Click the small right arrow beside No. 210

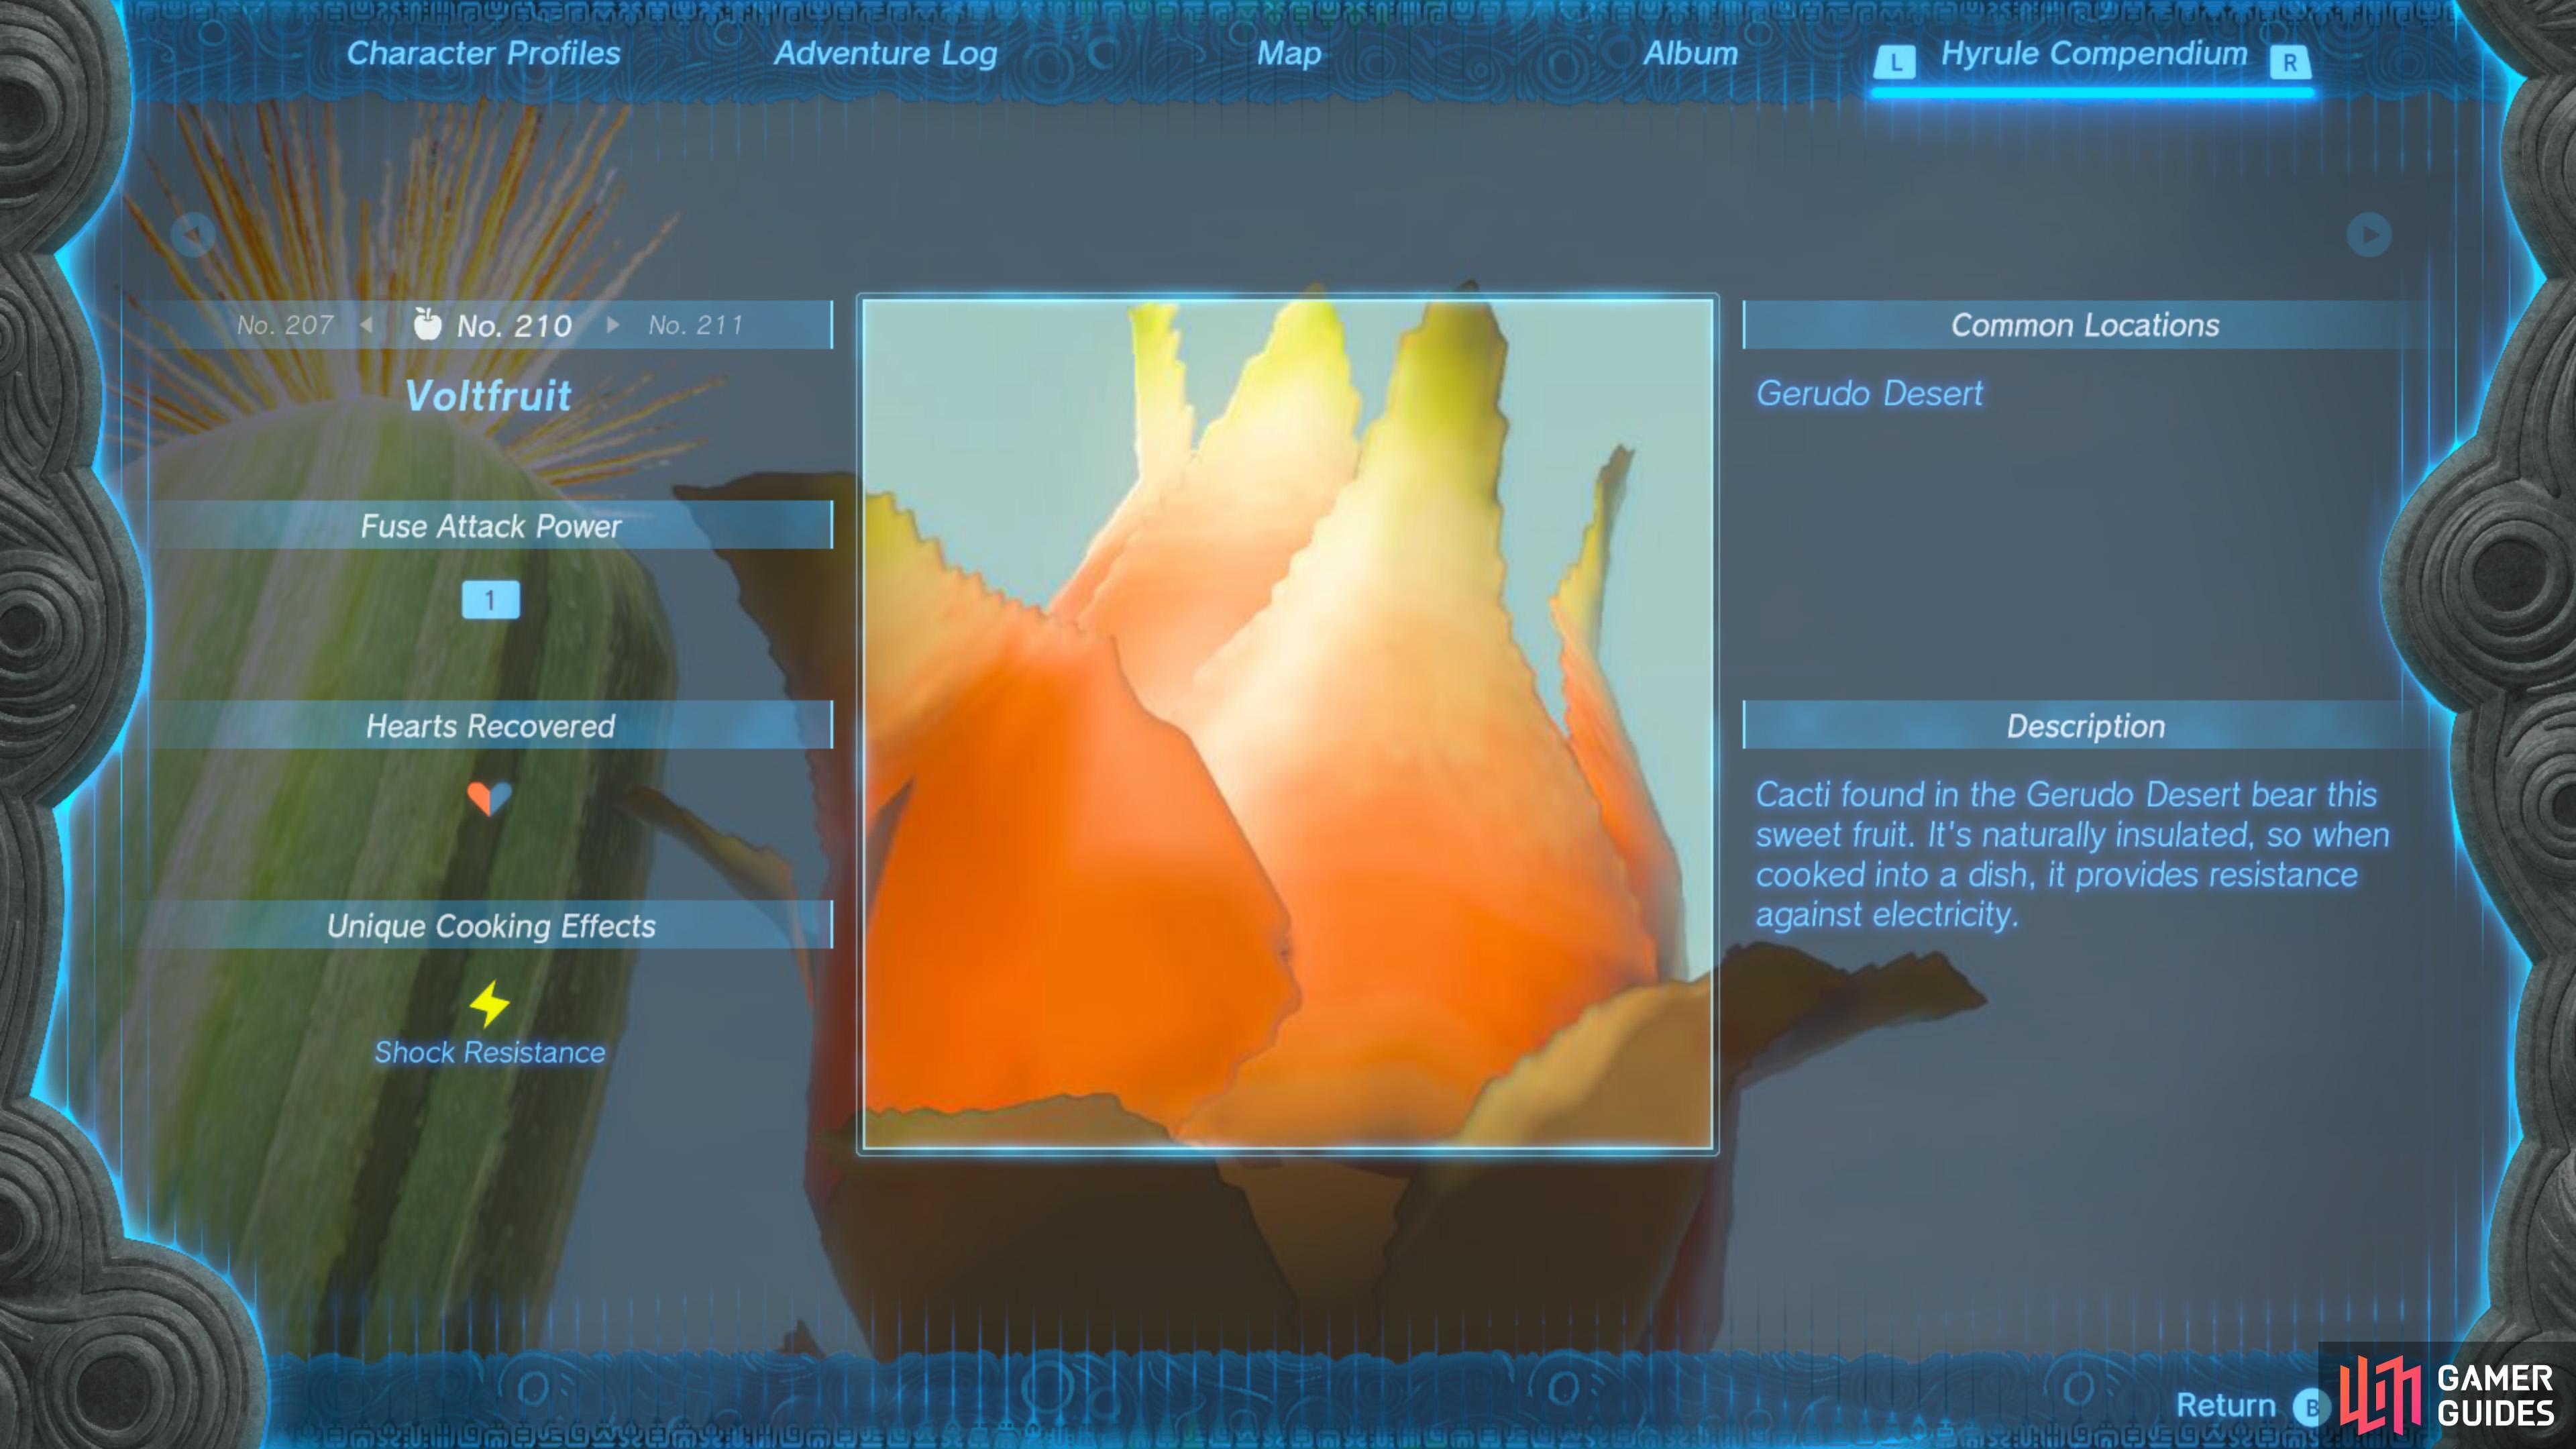click(612, 325)
